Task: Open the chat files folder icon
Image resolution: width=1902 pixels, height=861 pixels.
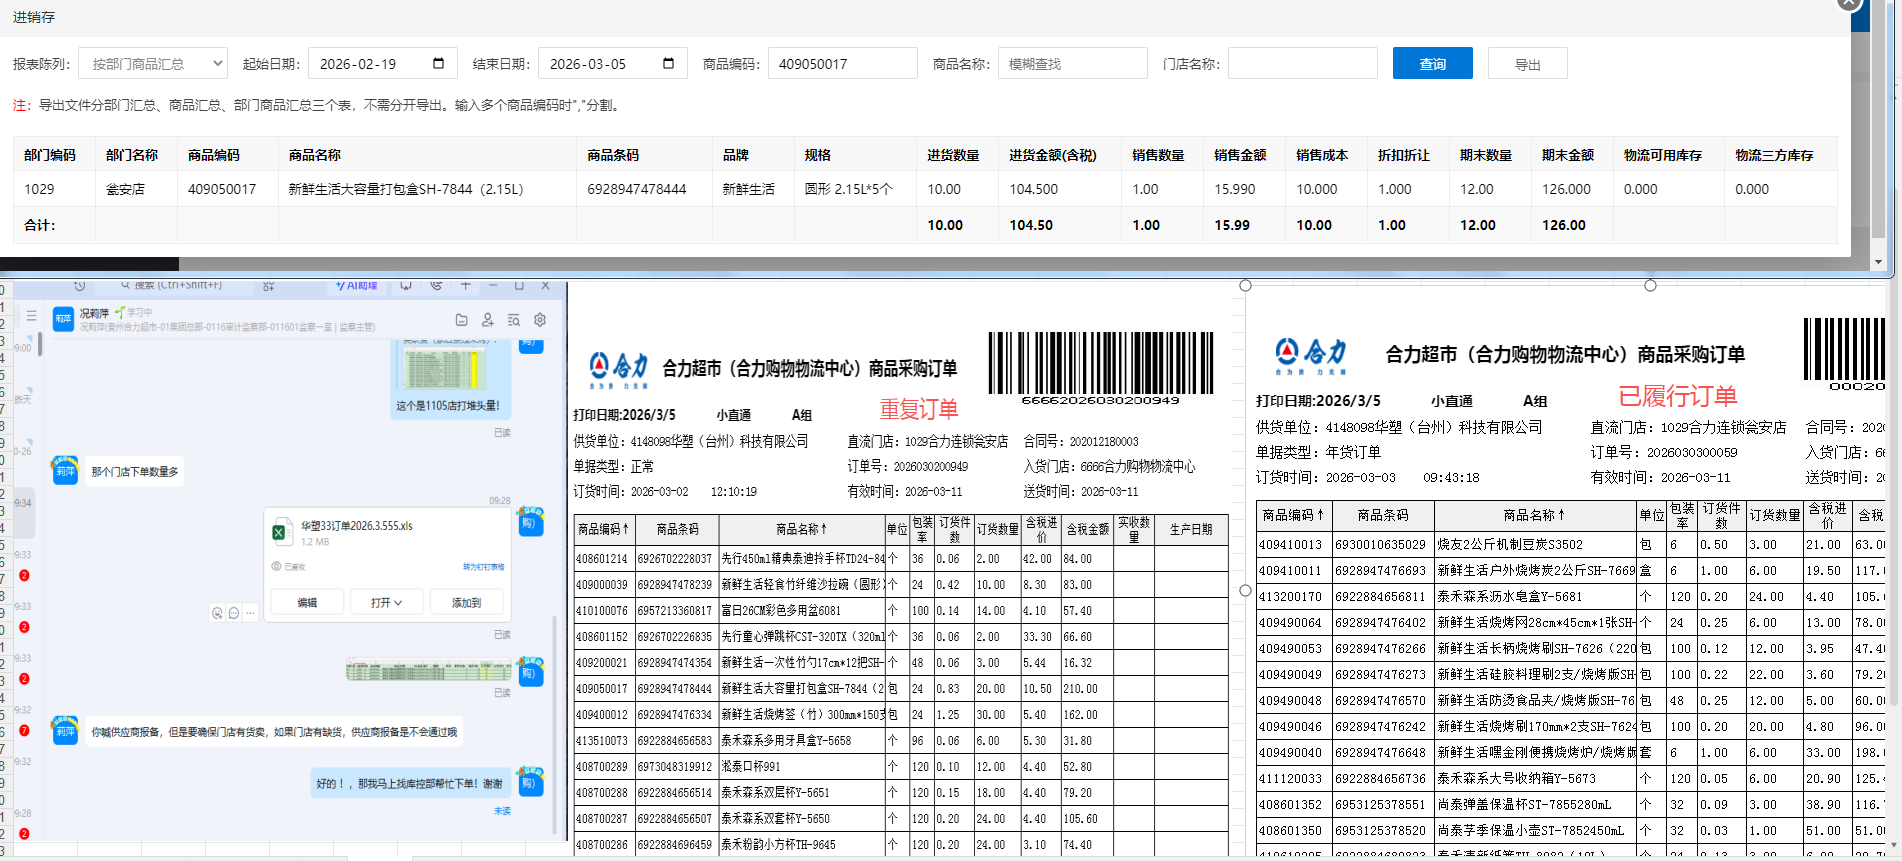Action: pos(461,320)
